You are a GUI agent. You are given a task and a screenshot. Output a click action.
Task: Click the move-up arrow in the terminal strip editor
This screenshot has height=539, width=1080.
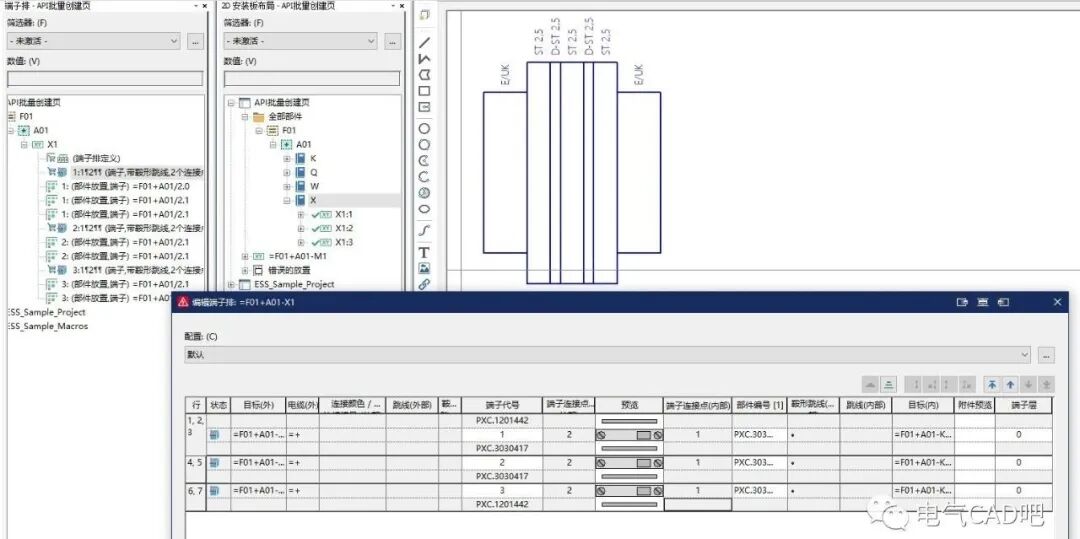1010,384
